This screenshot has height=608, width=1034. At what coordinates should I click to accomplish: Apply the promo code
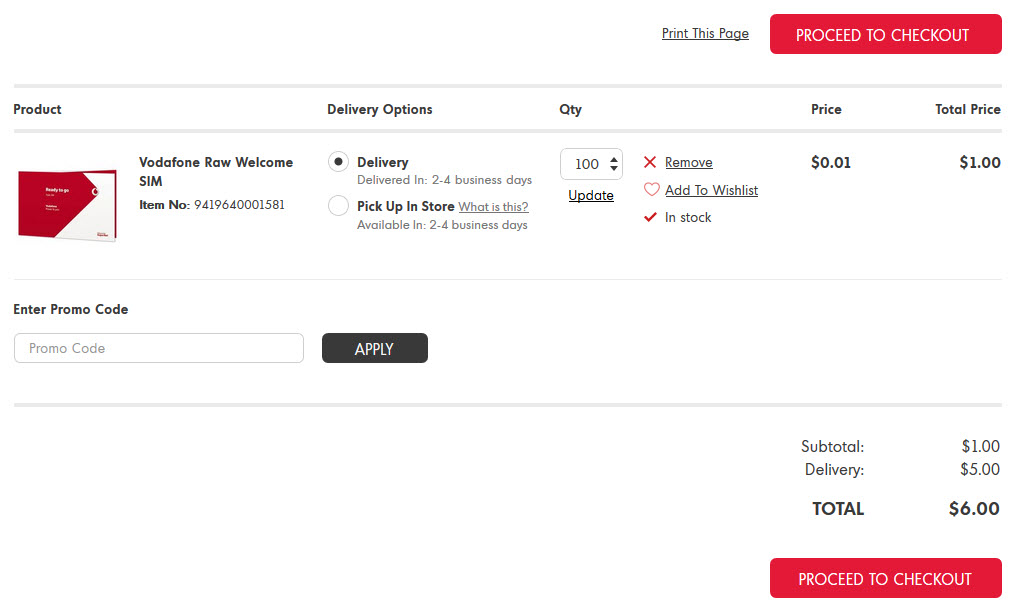(x=375, y=348)
